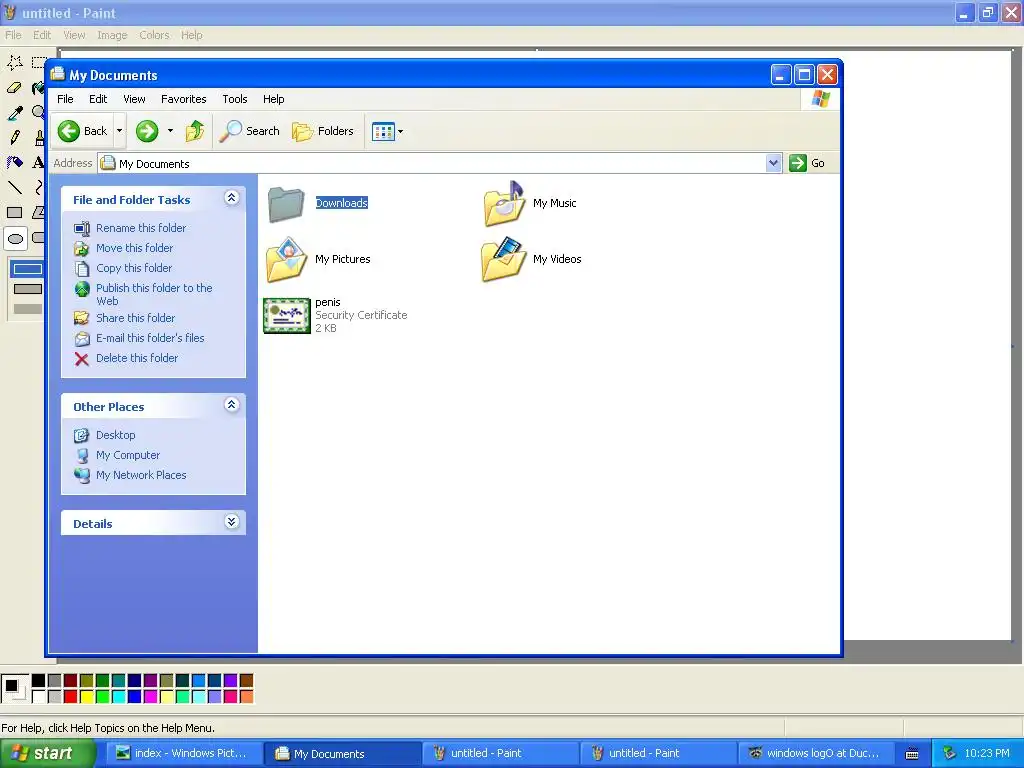Screen dimensions: 1024x768
Task: Switch to index - Windows Picture taskbar item
Action: point(183,754)
